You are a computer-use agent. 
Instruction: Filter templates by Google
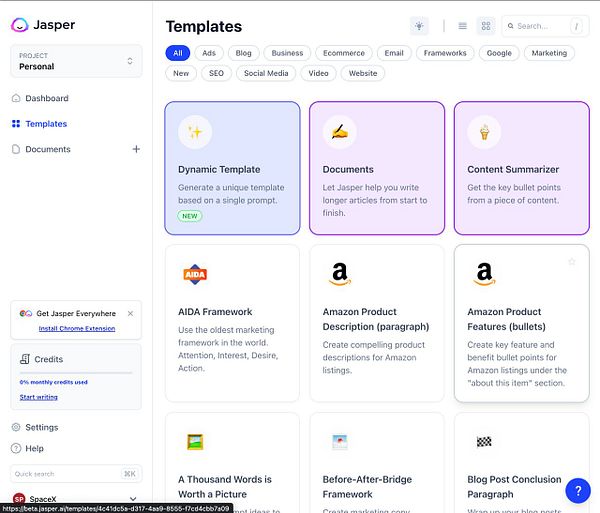point(499,53)
